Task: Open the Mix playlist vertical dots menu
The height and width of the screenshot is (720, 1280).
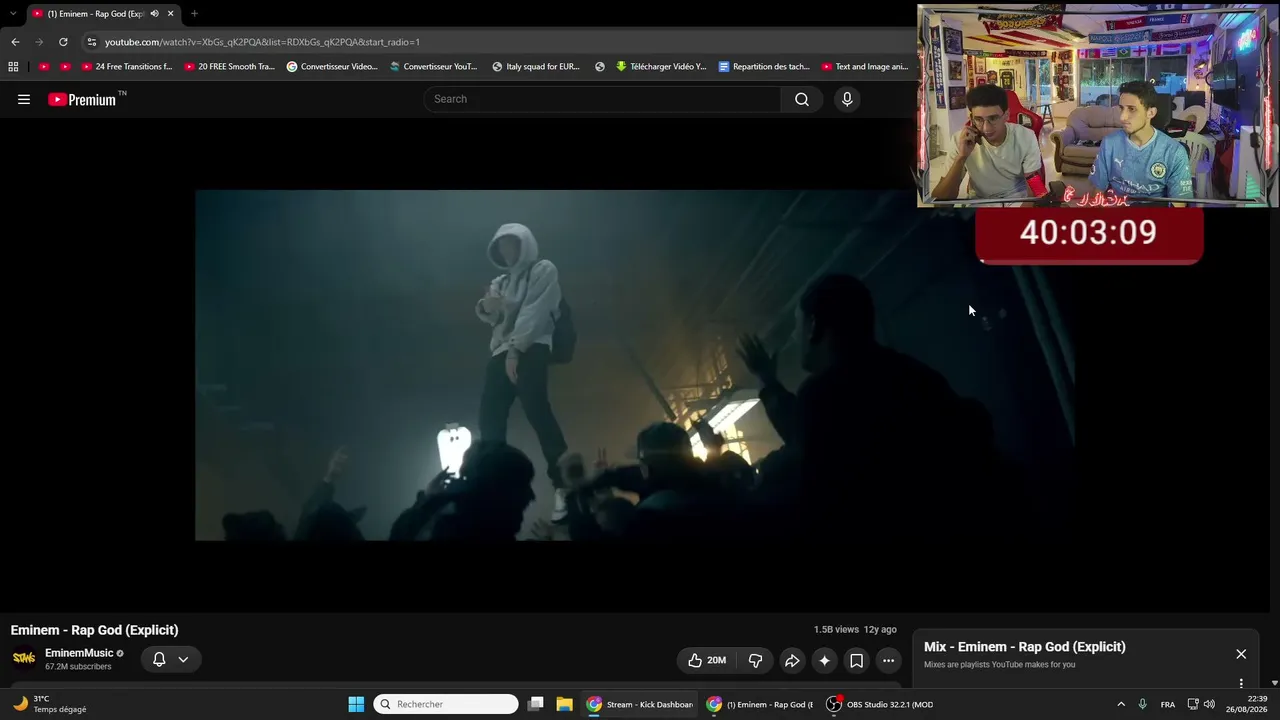Action: 1241,683
